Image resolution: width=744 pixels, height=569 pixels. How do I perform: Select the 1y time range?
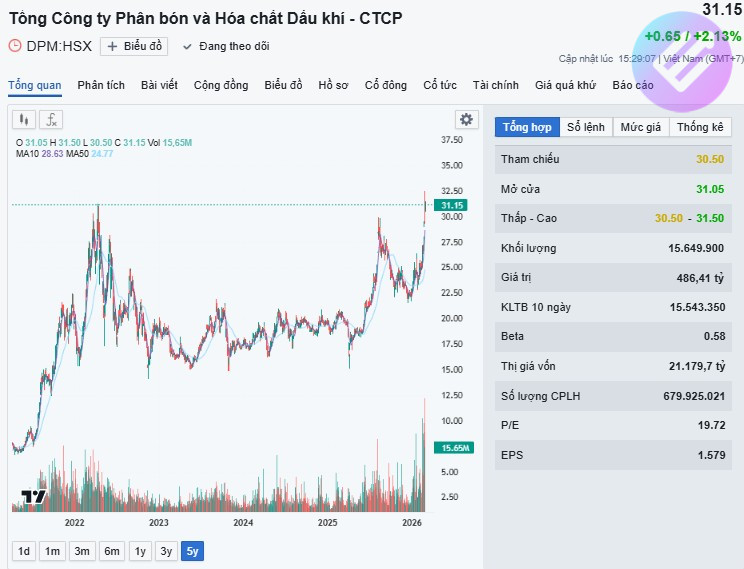click(x=140, y=551)
